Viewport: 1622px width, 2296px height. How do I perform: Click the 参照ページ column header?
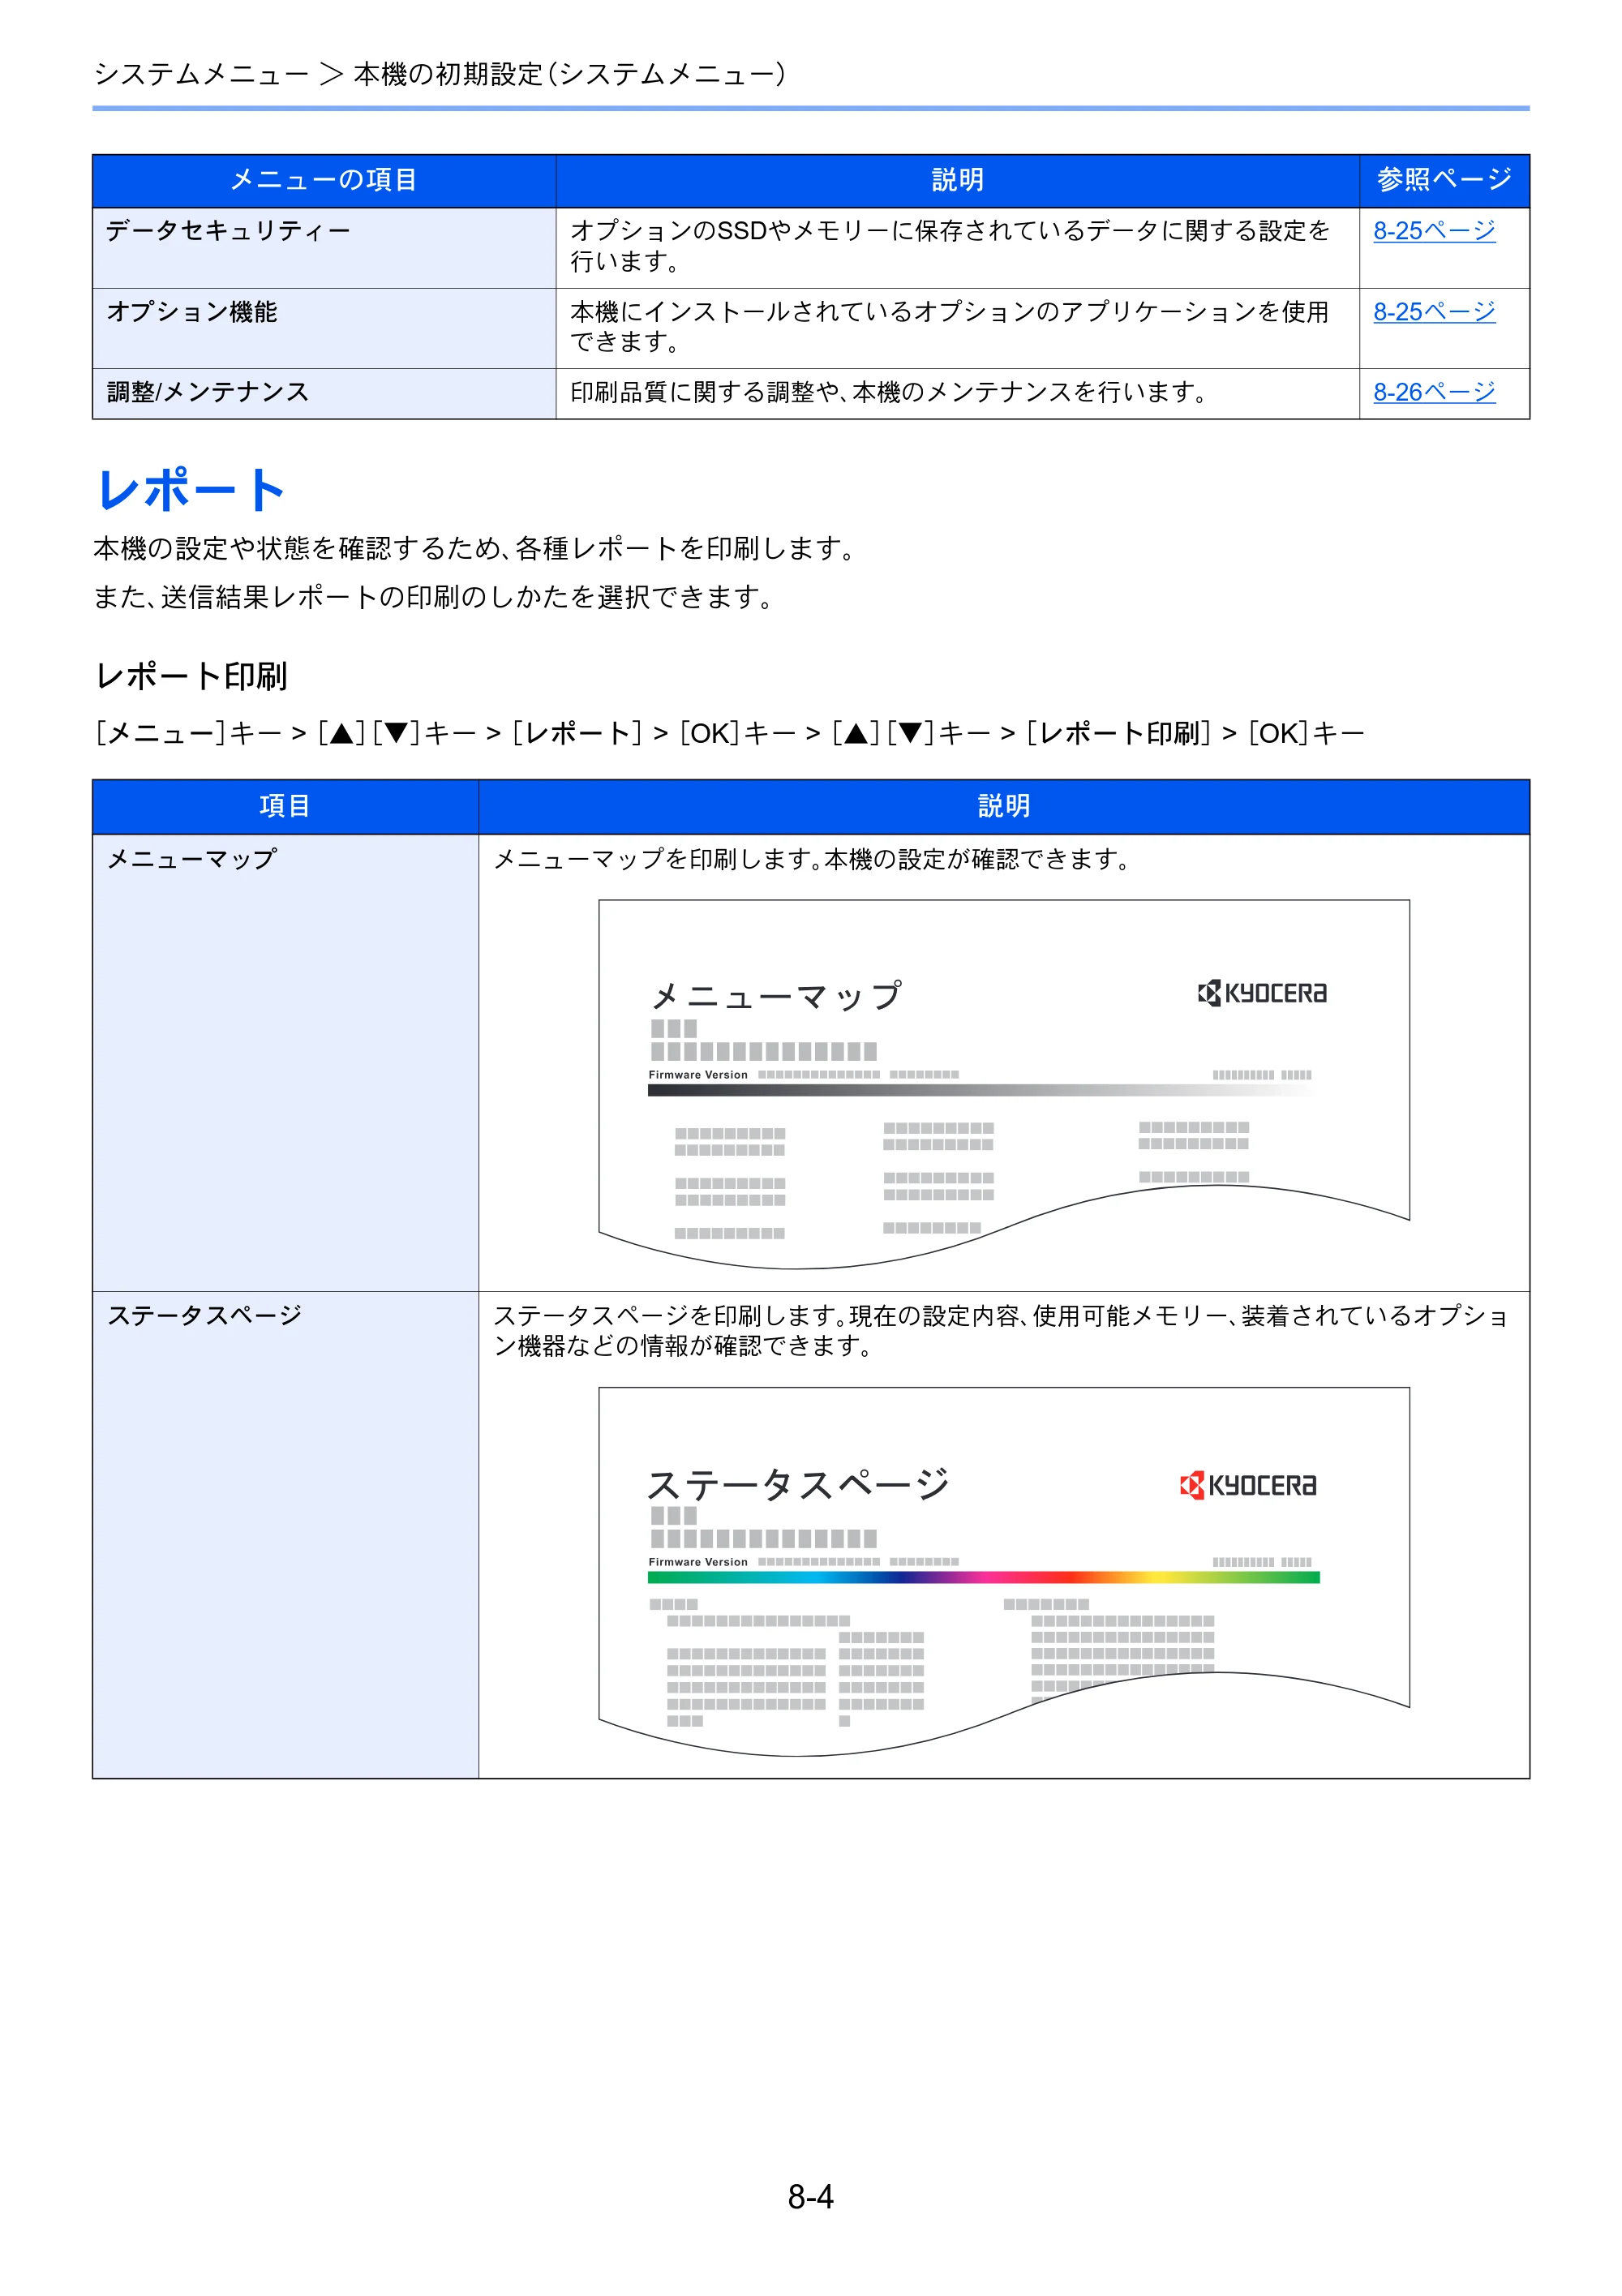tap(1444, 180)
